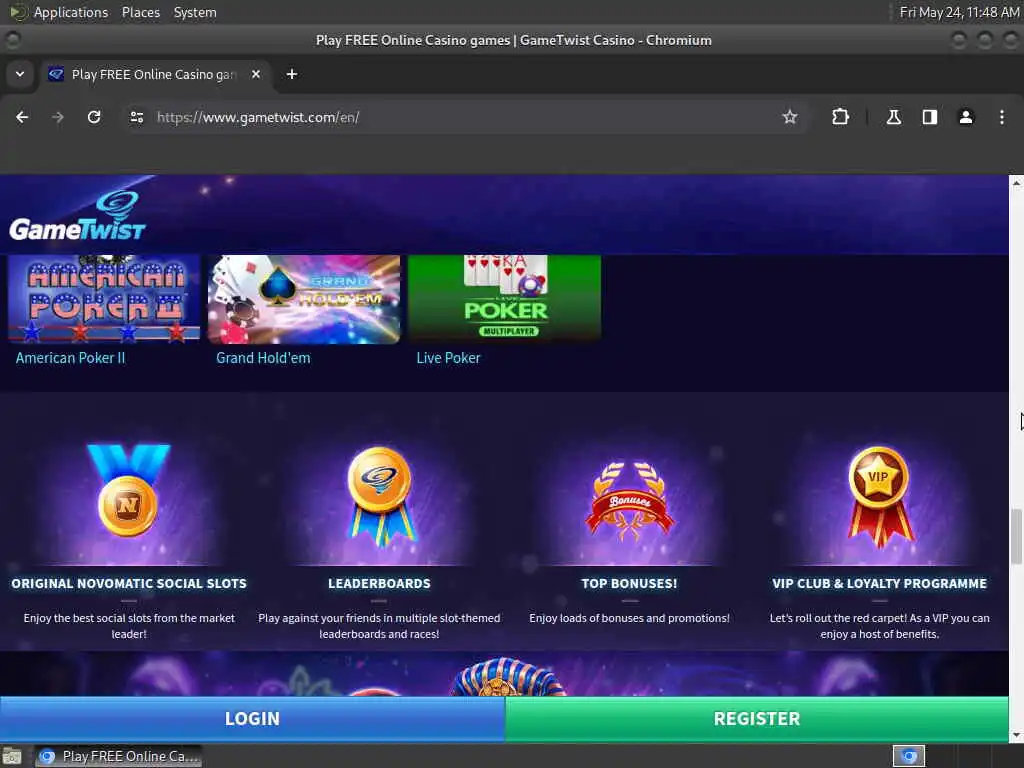The height and width of the screenshot is (768, 1024).
Task: Open the Extensions puzzle icon
Action: pyautogui.click(x=840, y=118)
